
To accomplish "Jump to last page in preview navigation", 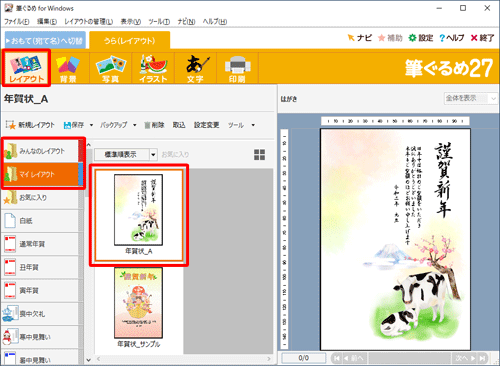I will [482, 358].
